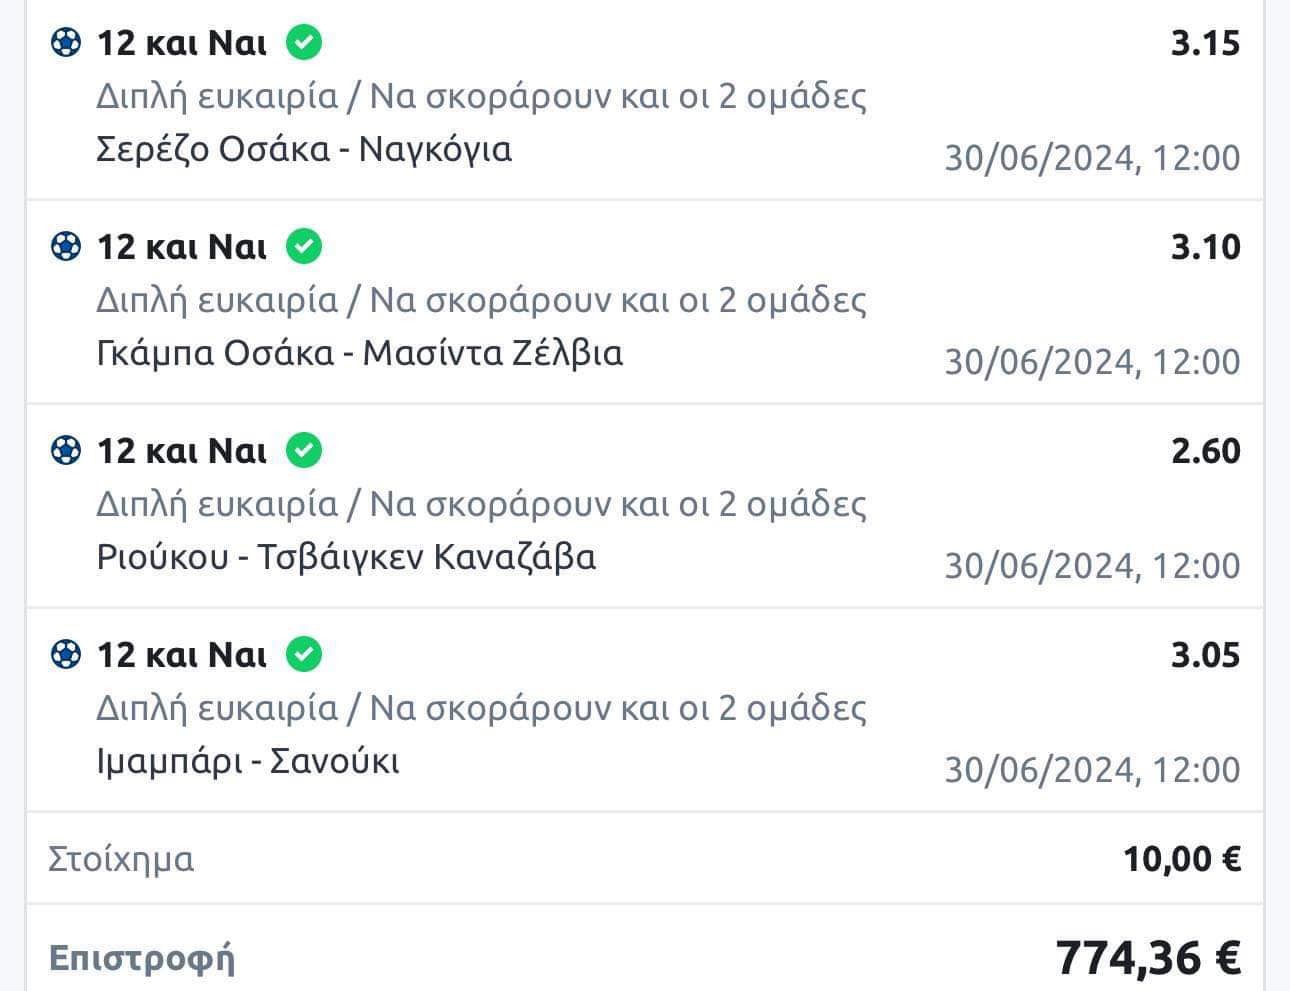Viewport: 1290px width, 991px height.
Task: Click the 3.15 odds value
Action: coord(1205,43)
